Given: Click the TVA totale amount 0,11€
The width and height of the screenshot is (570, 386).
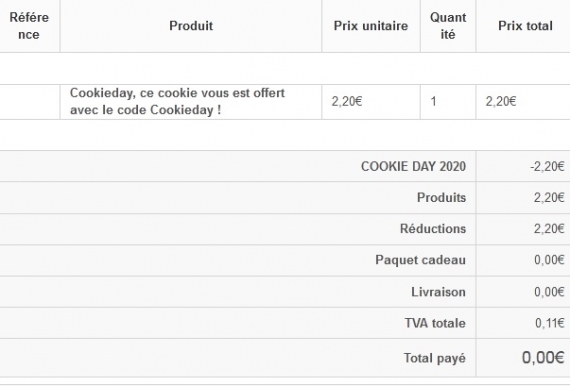Looking at the screenshot, I should 550,323.
